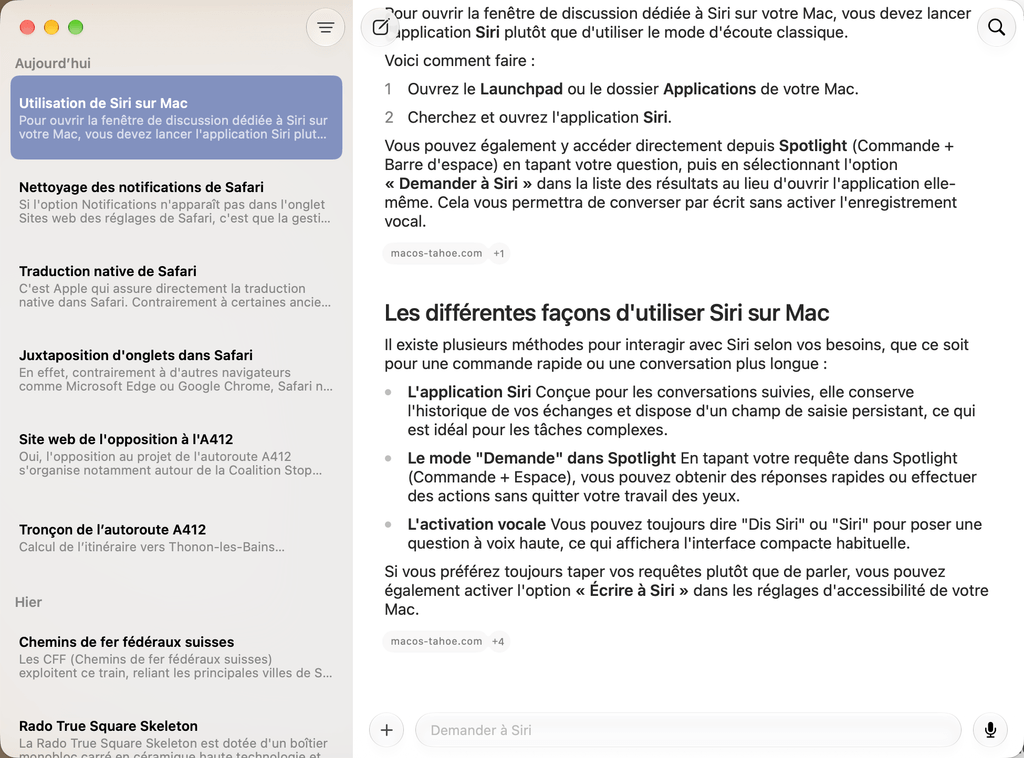Viewport: 1024px width, 758px height.
Task: Click Le mode "Demande" dans Spotlight bullet
Action: click(x=541, y=458)
